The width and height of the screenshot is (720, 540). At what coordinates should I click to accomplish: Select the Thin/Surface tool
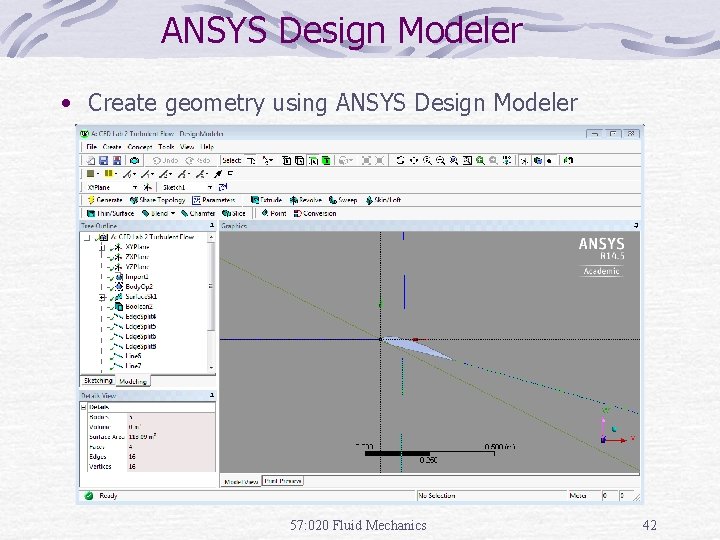[x=110, y=214]
